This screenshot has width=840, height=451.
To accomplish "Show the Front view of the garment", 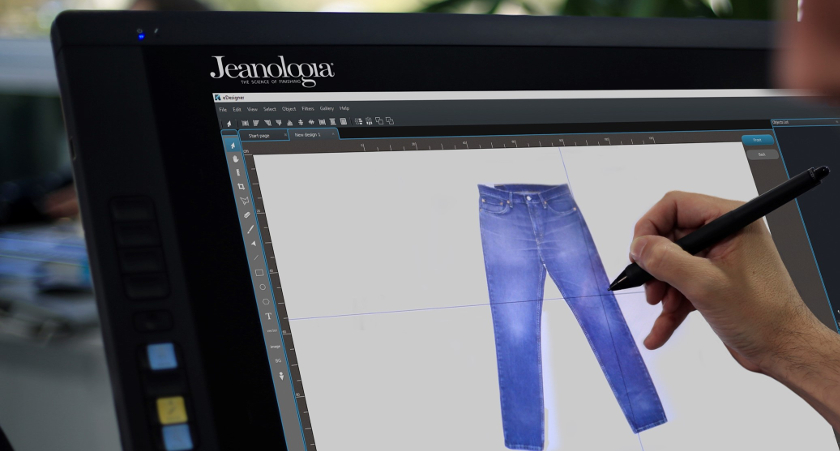I will click(758, 140).
